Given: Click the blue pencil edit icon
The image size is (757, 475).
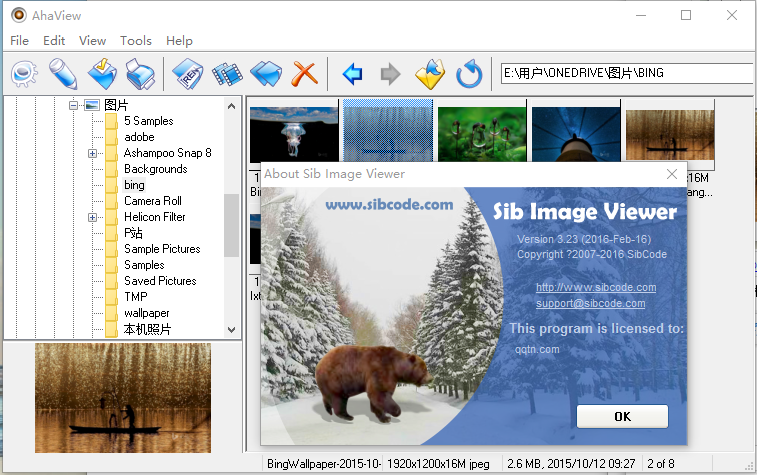Looking at the screenshot, I should point(63,73).
